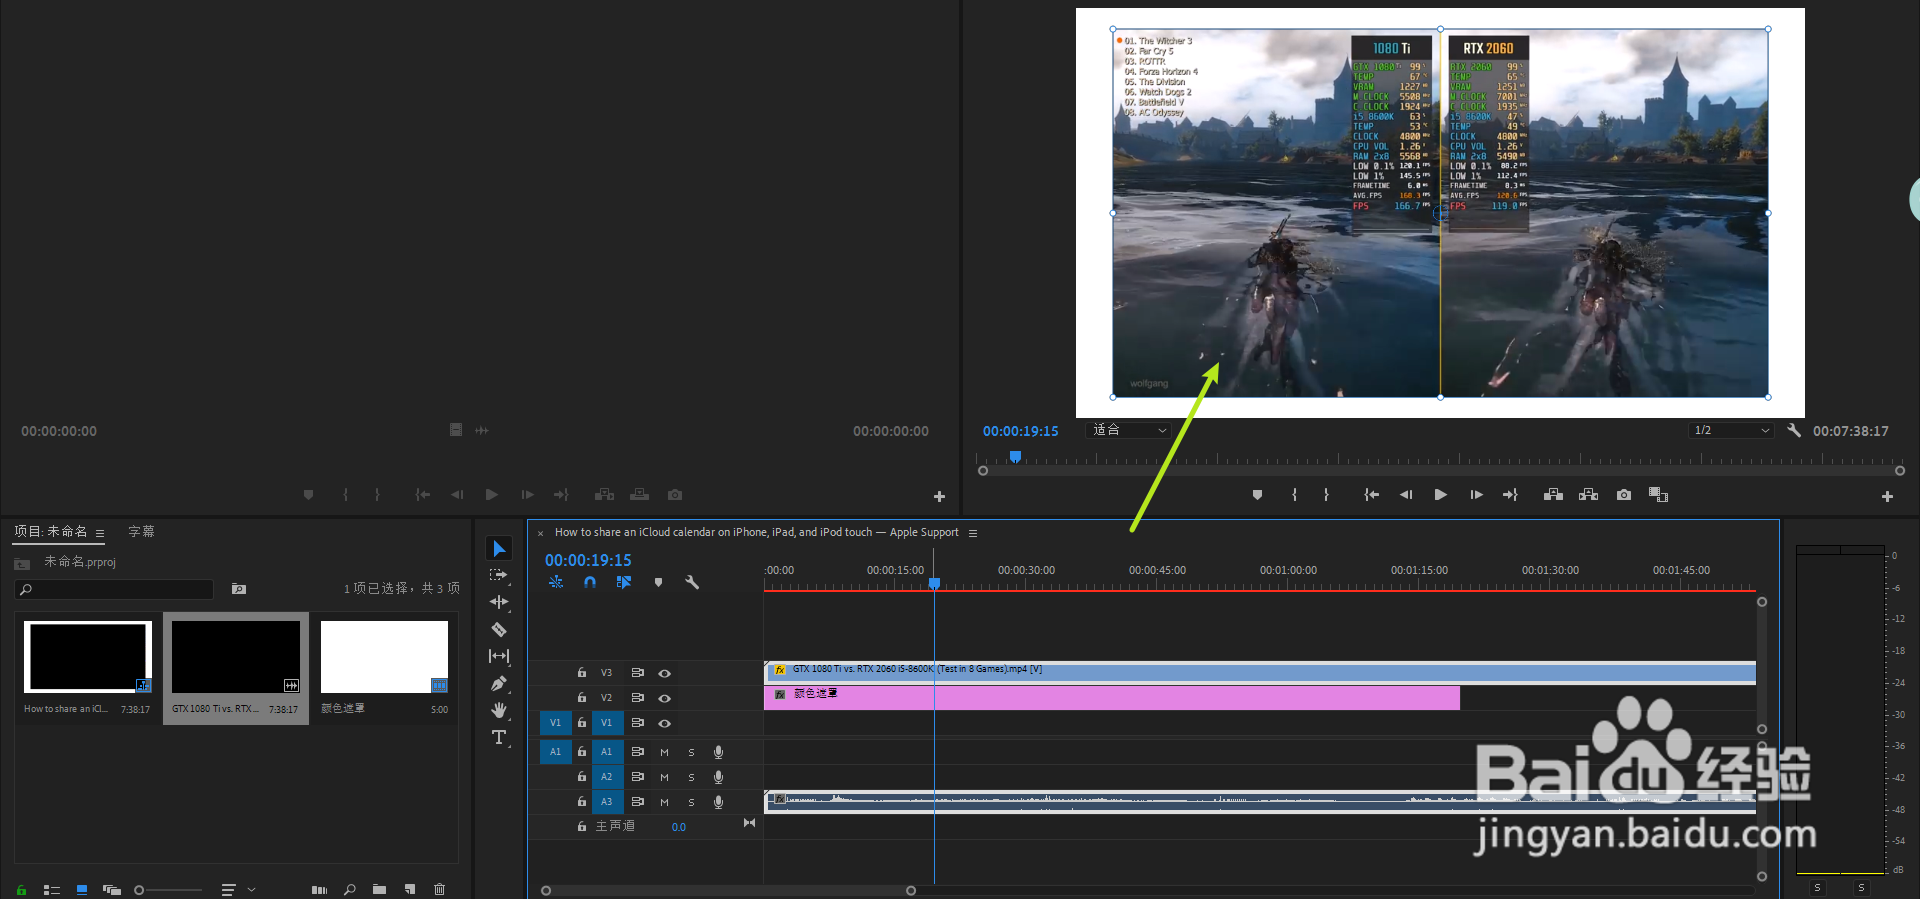The image size is (1920, 899).
Task: Lock track V3
Action: 582,673
